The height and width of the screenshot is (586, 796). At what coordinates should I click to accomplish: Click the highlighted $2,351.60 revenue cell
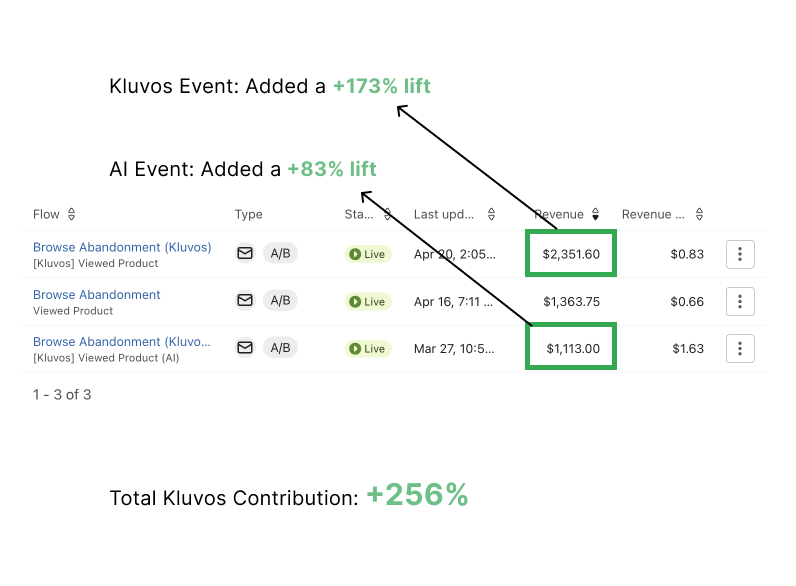point(571,253)
